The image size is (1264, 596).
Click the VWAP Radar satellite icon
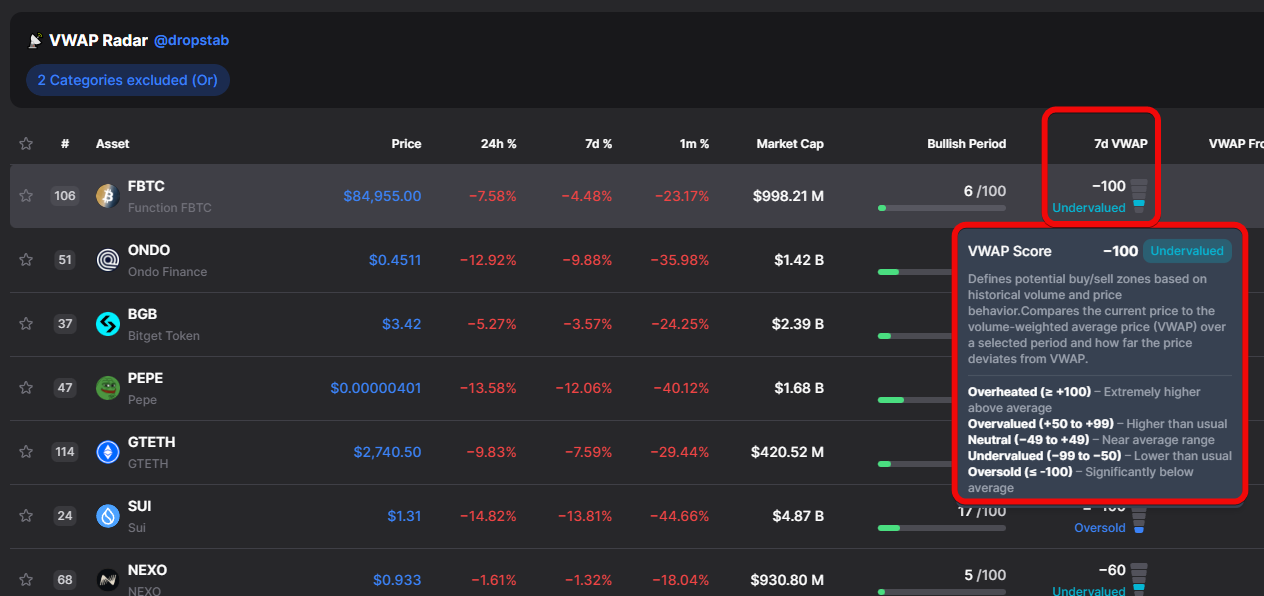click(35, 41)
